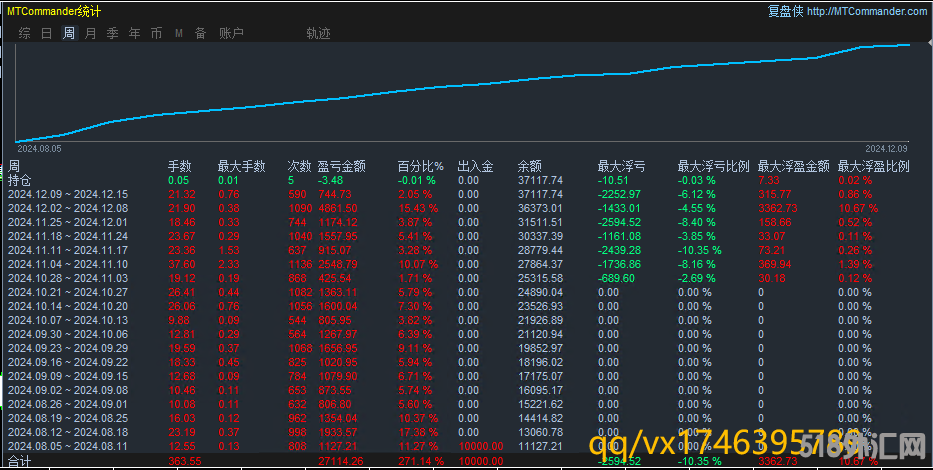
Task: Click the 最大浮亏比例 column header
Action: [713, 166]
